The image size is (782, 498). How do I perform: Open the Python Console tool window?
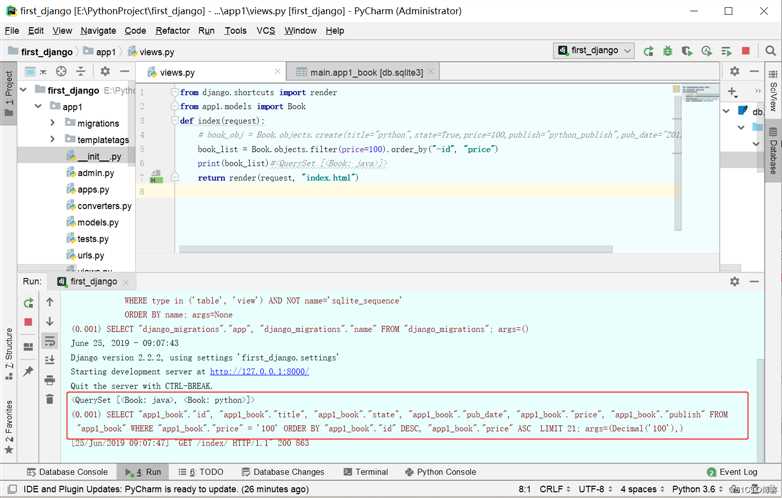pos(441,472)
